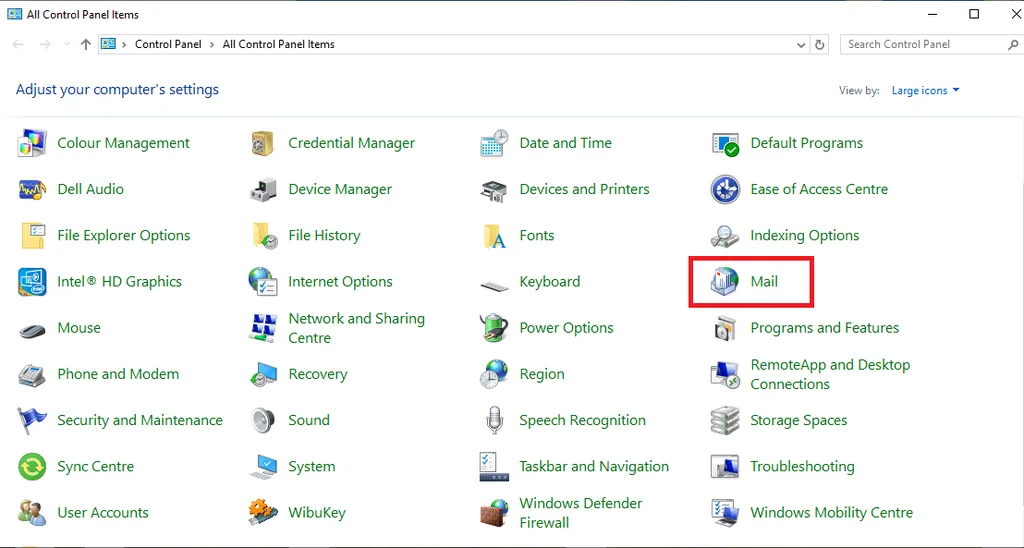Click the Back navigation arrow
Viewport: 1024px width, 548px height.
(x=18, y=44)
